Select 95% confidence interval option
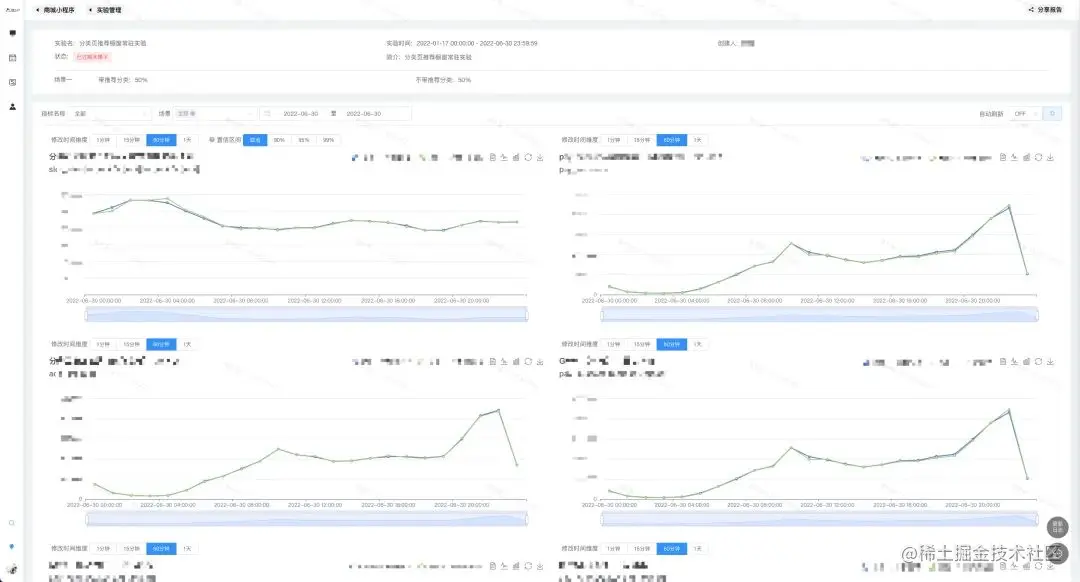 click(303, 140)
